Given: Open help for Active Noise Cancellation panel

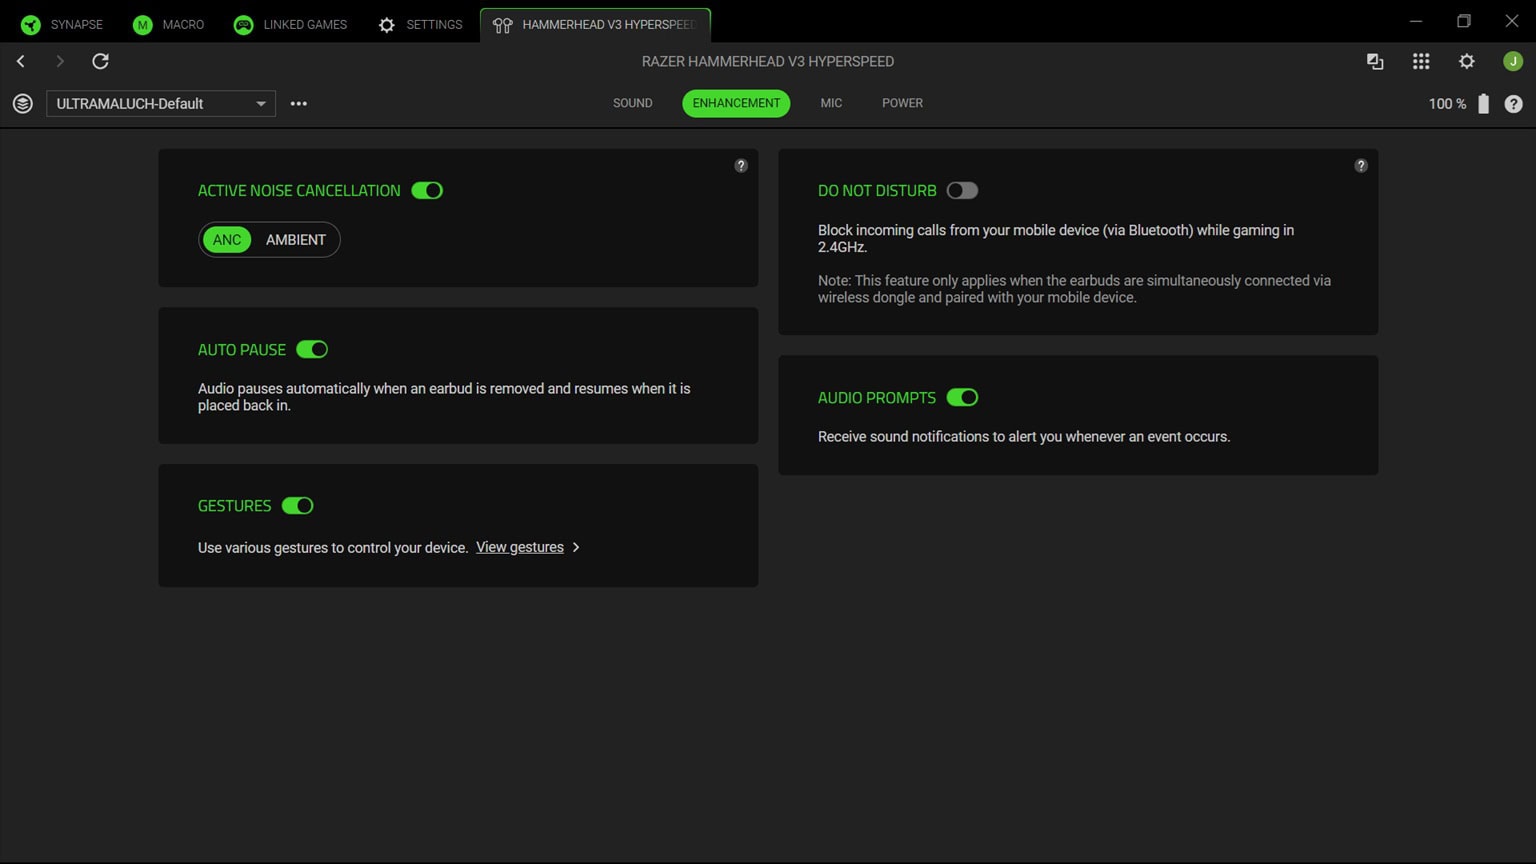Looking at the screenshot, I should (741, 166).
